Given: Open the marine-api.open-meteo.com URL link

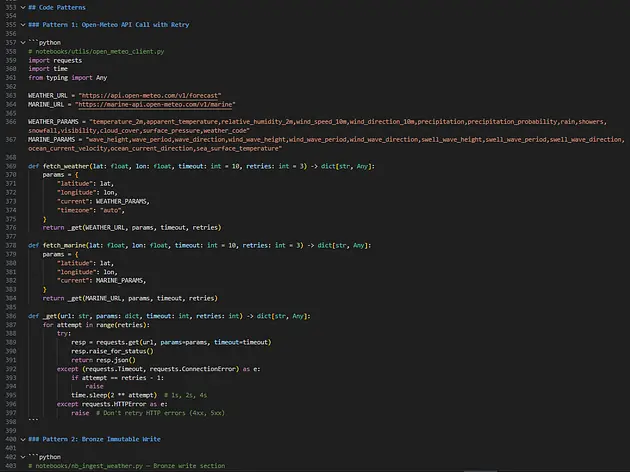Looking at the screenshot, I should (x=155, y=104).
